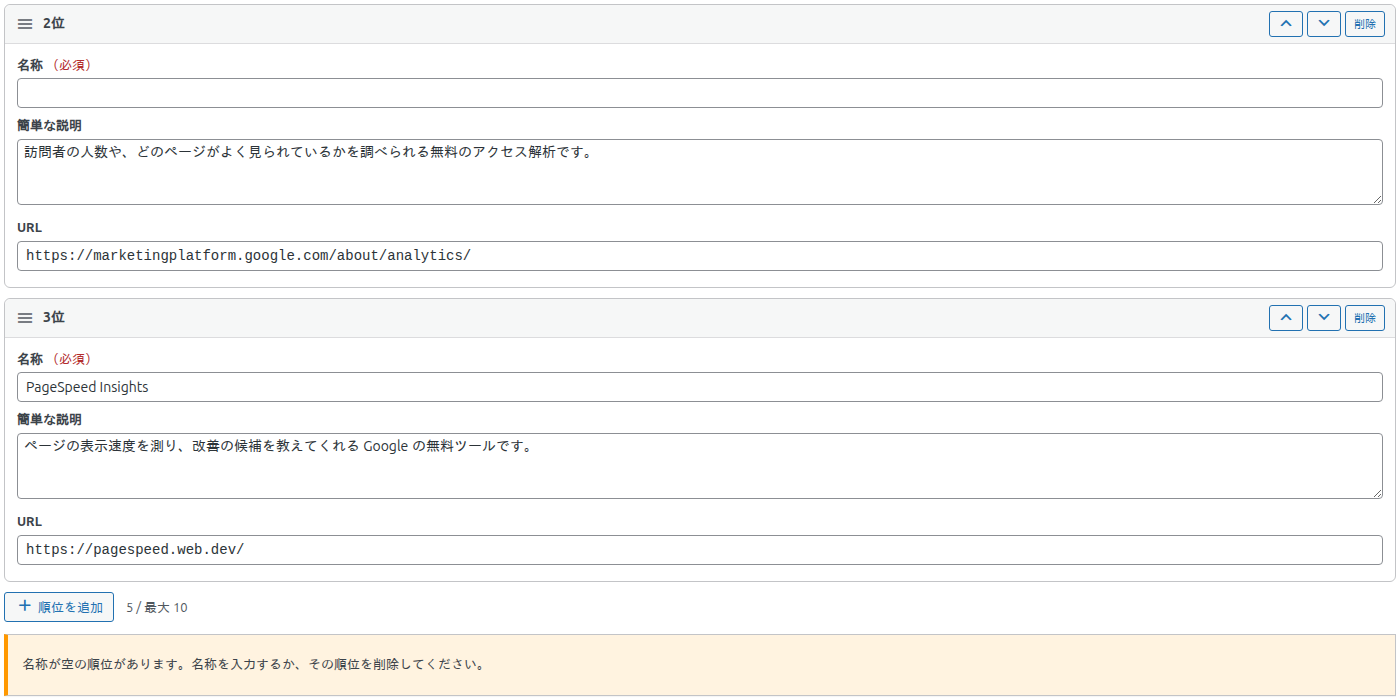Move the 3位 item down
This screenshot has height=700, width=1400.
tap(1324, 318)
